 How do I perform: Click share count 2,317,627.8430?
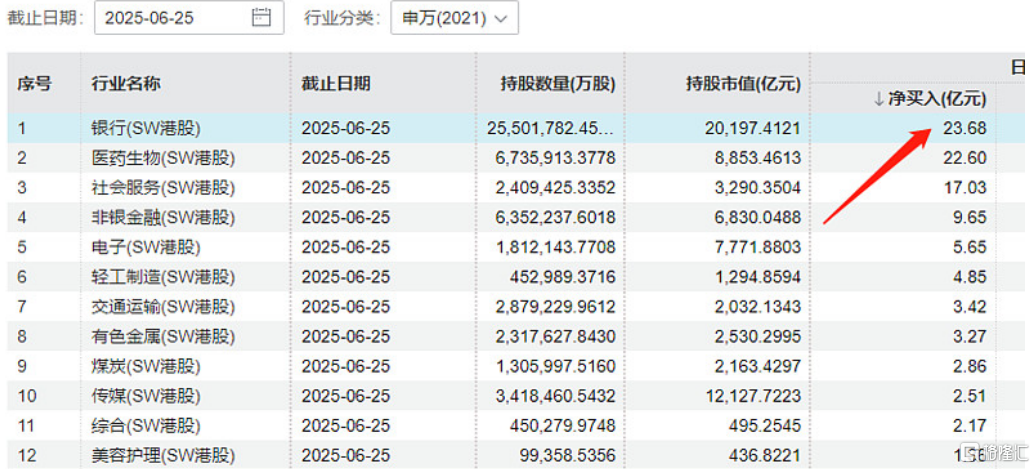[x=556, y=336]
